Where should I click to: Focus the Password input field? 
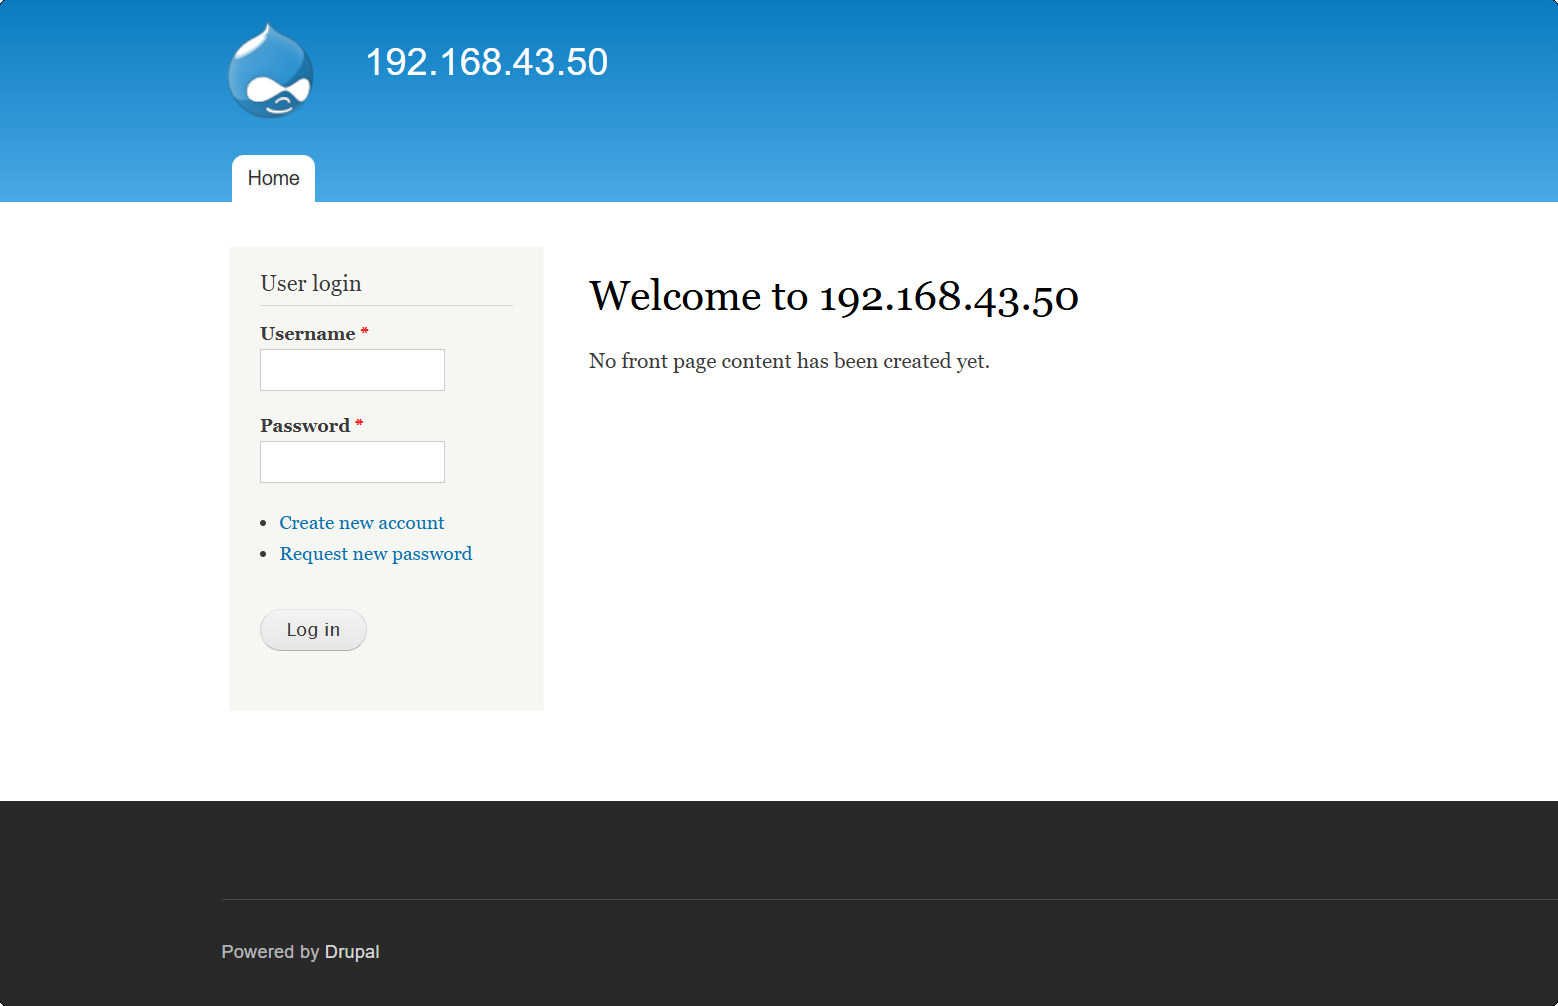click(x=352, y=462)
